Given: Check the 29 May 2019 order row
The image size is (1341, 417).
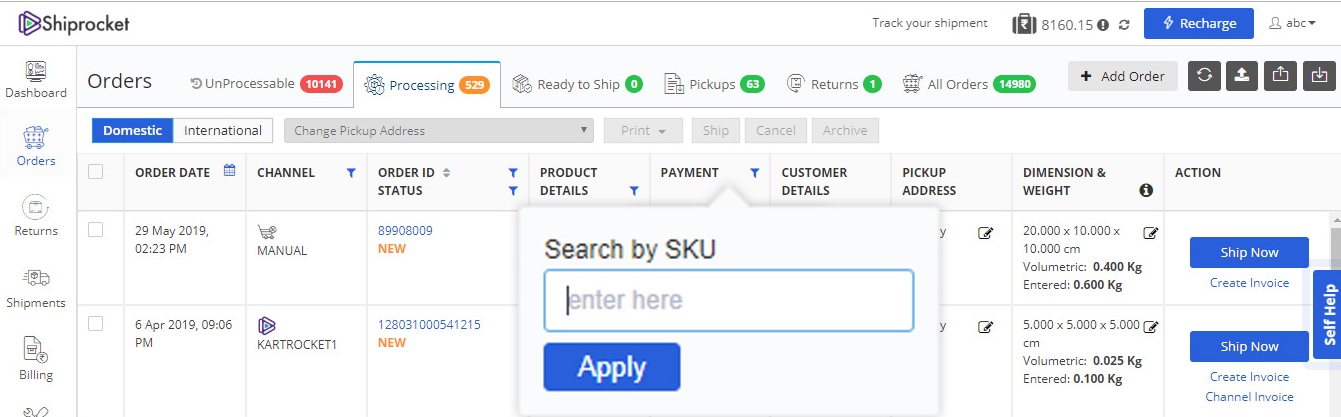Looking at the screenshot, I should pyautogui.click(x=96, y=230).
